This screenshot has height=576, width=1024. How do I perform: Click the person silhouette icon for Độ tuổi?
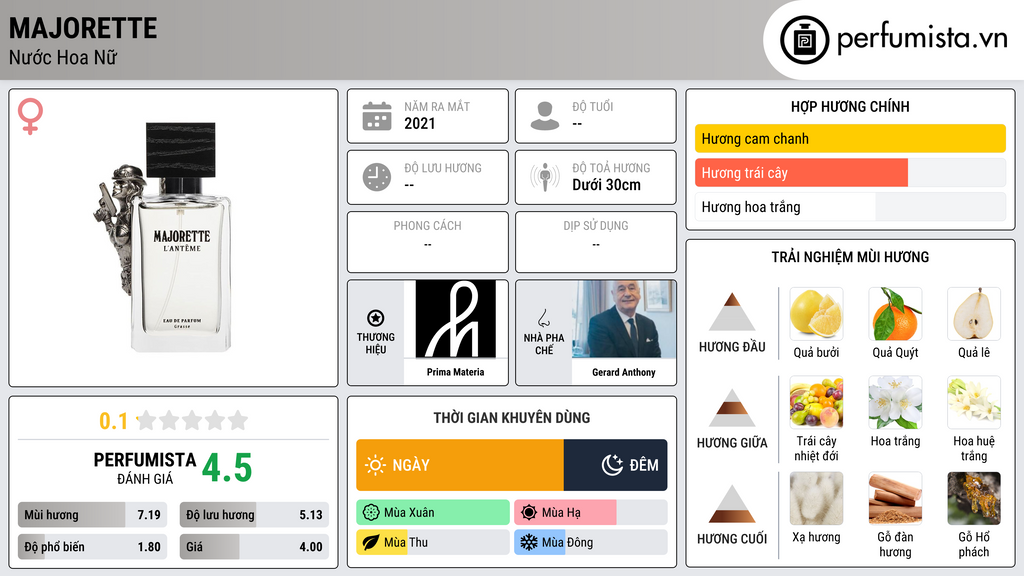545,116
